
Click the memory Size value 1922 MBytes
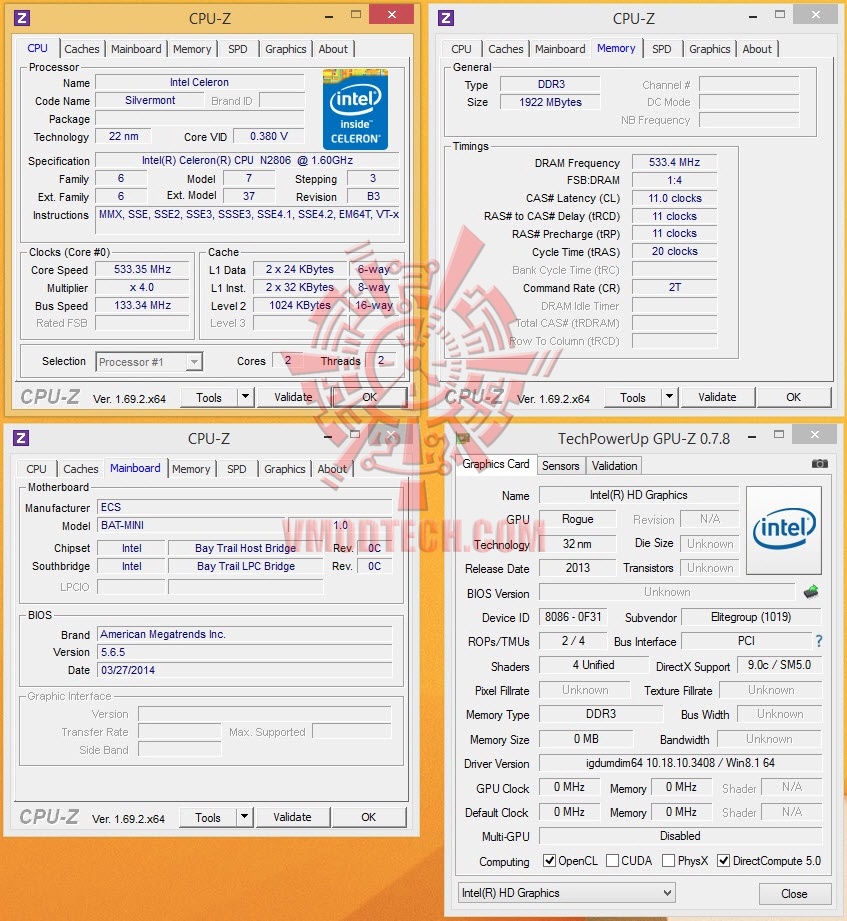[550, 102]
